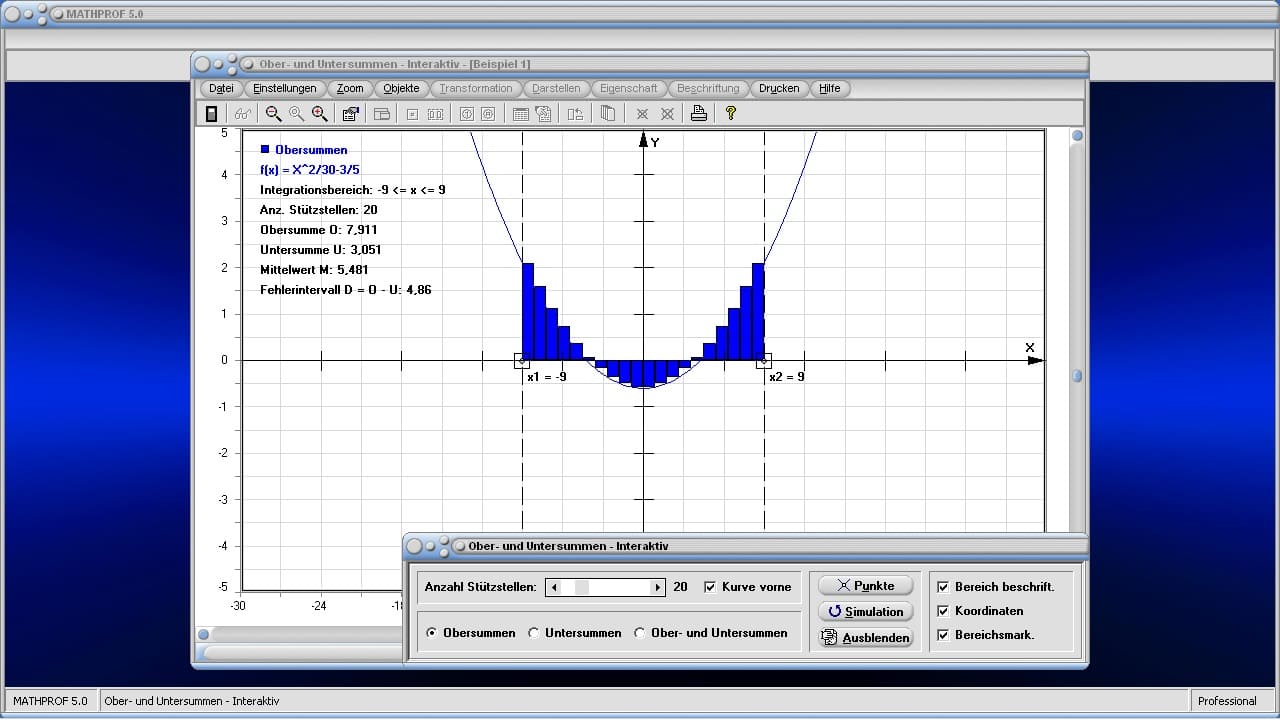This screenshot has height=720, width=1280.
Task: Select the Ober- und Untersummen radio button
Action: pyautogui.click(x=640, y=633)
